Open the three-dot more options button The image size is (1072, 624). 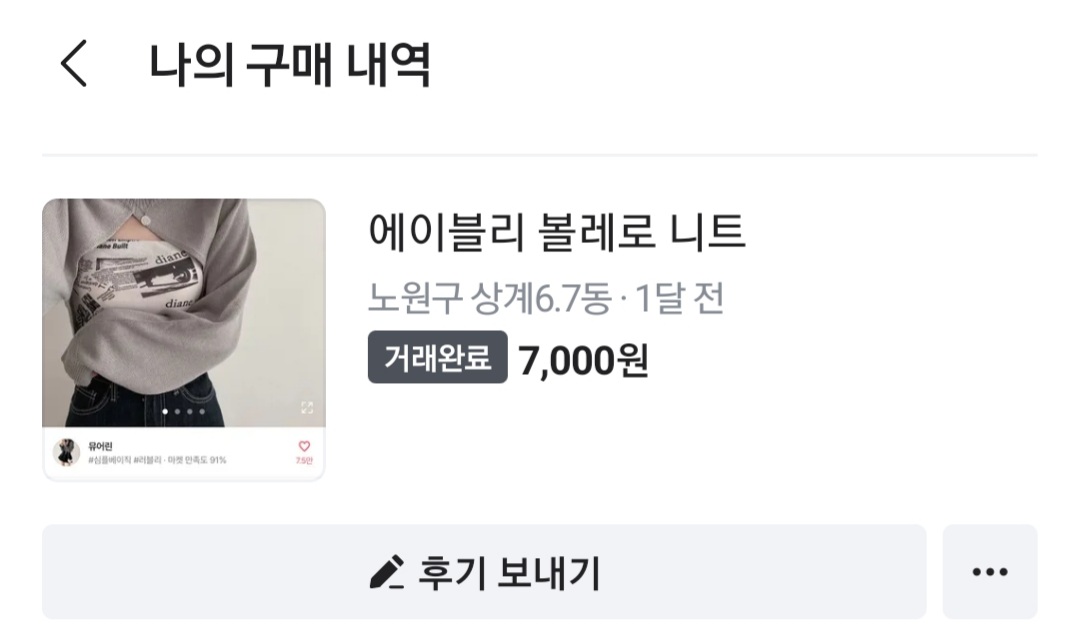(989, 571)
